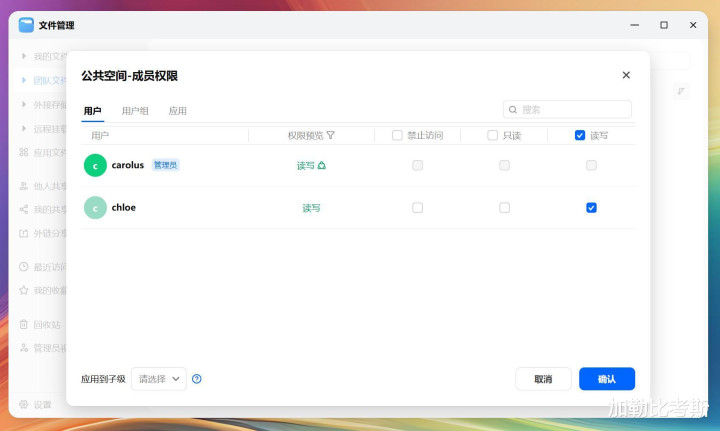Expand the 外接存储 sidebar arrow
Screen dimensions: 720x431
pyautogui.click(x=24, y=104)
